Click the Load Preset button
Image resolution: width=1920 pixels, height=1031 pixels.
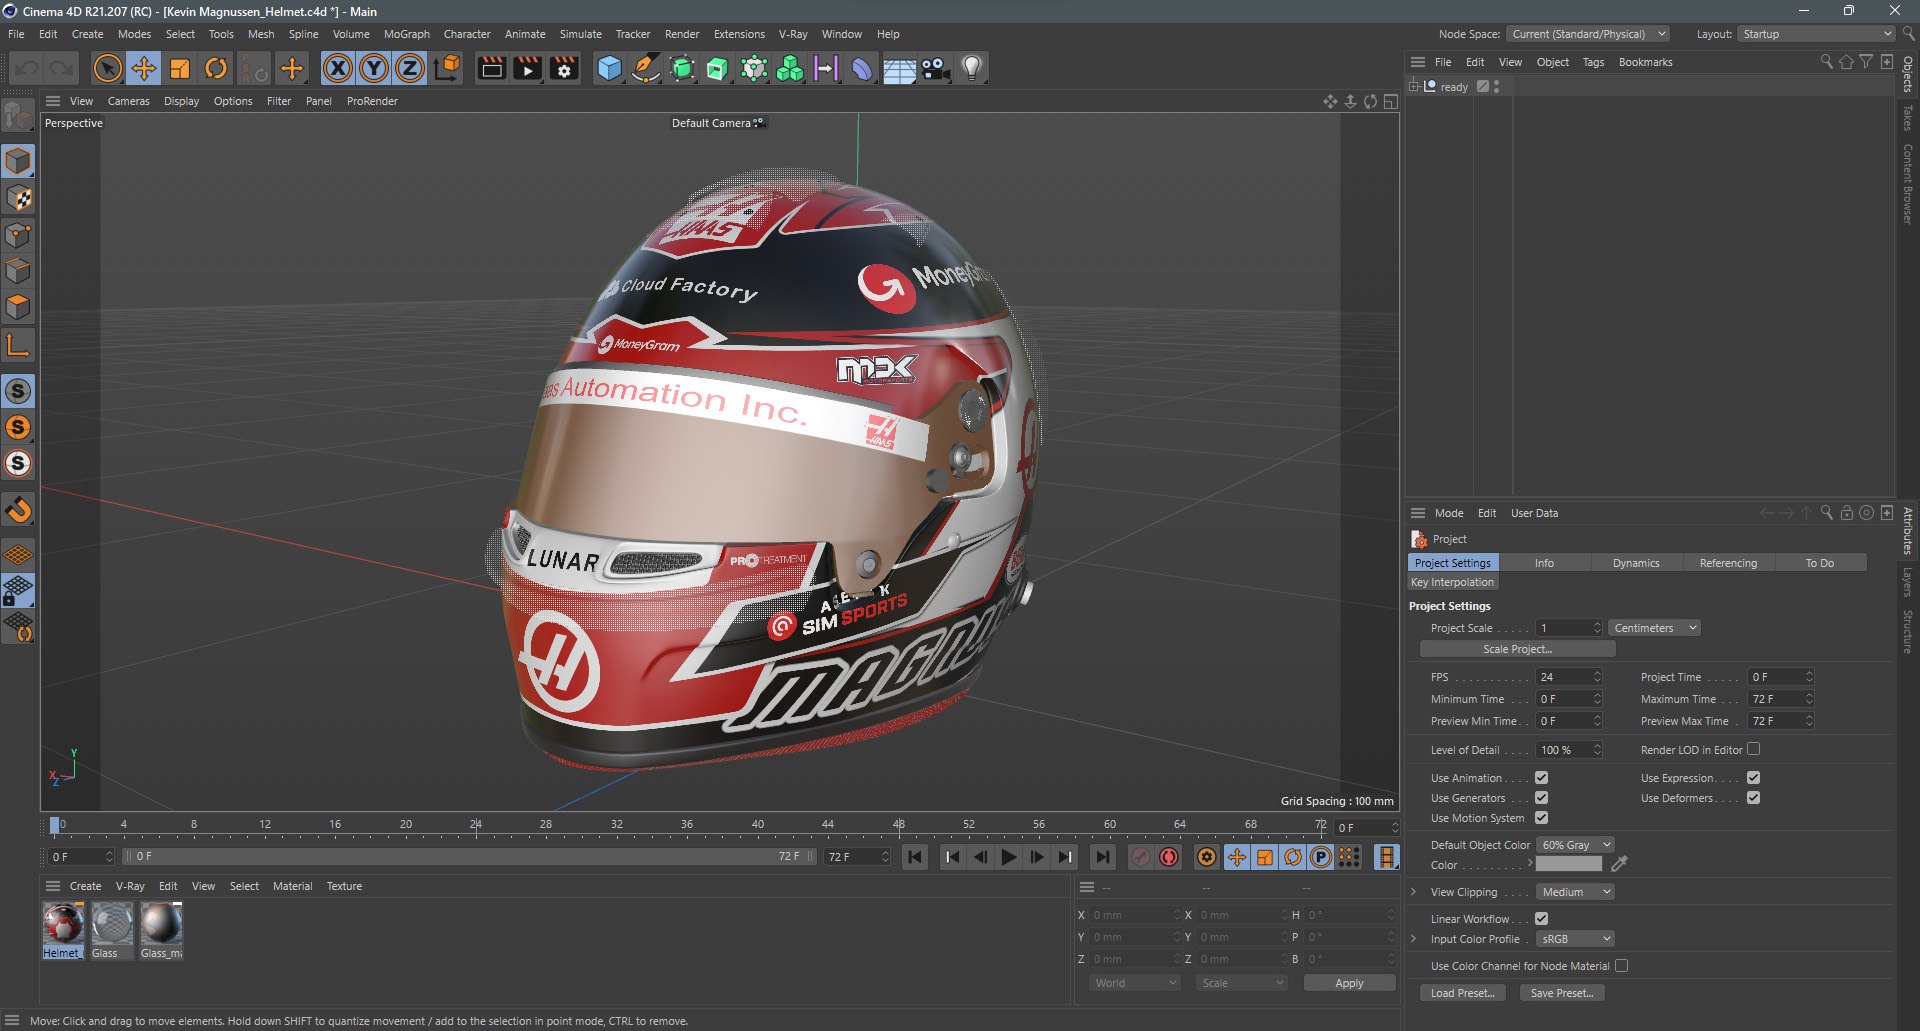click(x=1462, y=993)
